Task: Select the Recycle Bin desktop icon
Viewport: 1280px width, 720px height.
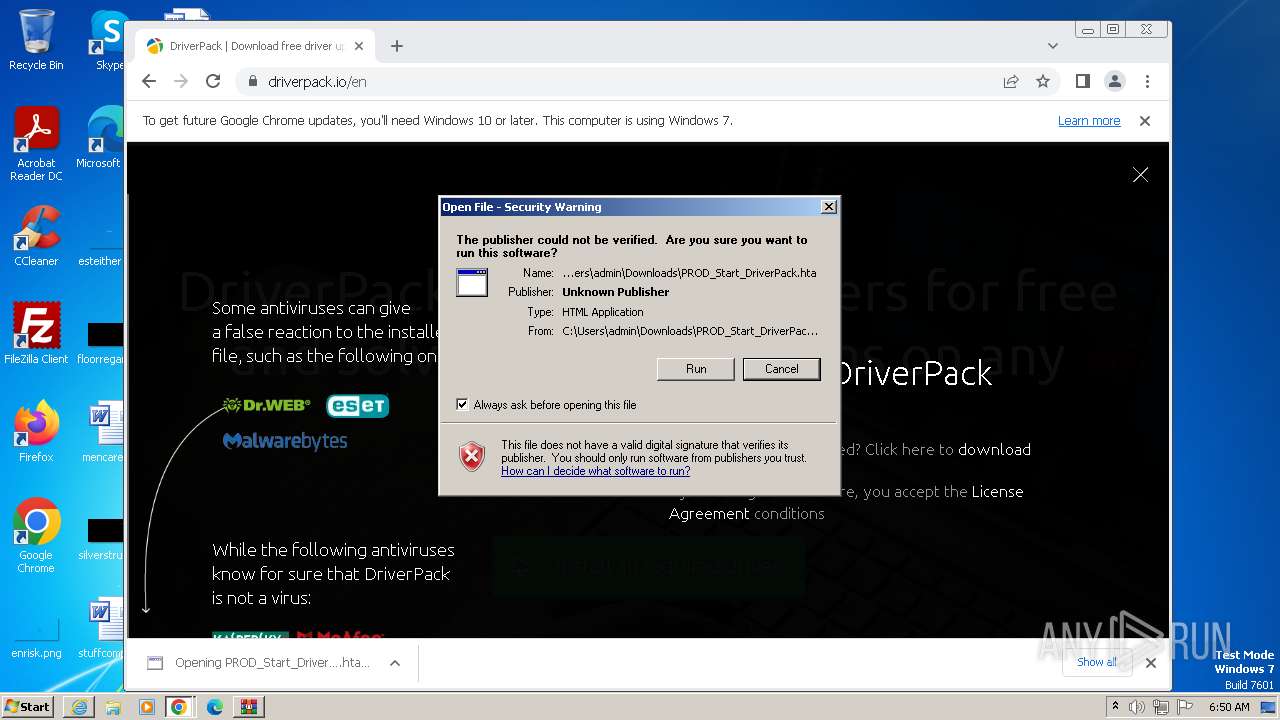Action: 36,40
